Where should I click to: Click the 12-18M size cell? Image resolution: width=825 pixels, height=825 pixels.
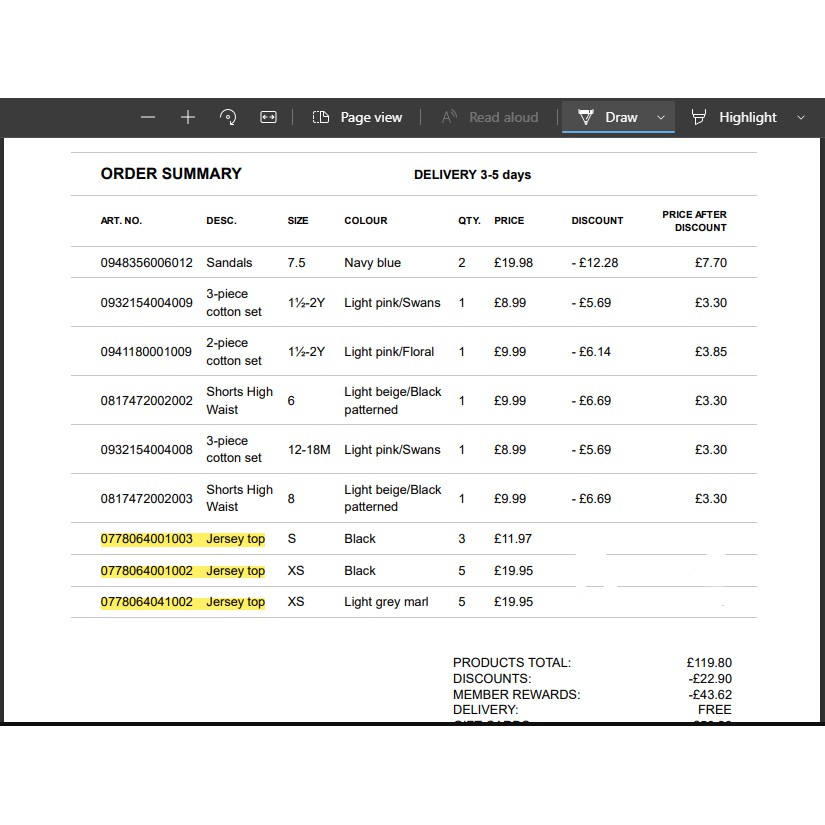309,449
